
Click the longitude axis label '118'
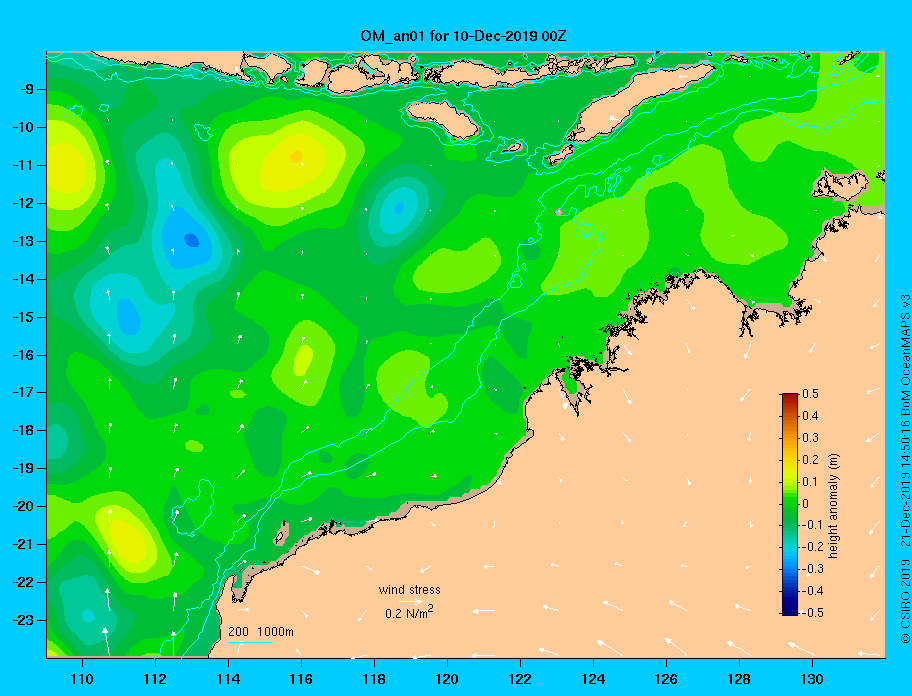click(x=374, y=679)
